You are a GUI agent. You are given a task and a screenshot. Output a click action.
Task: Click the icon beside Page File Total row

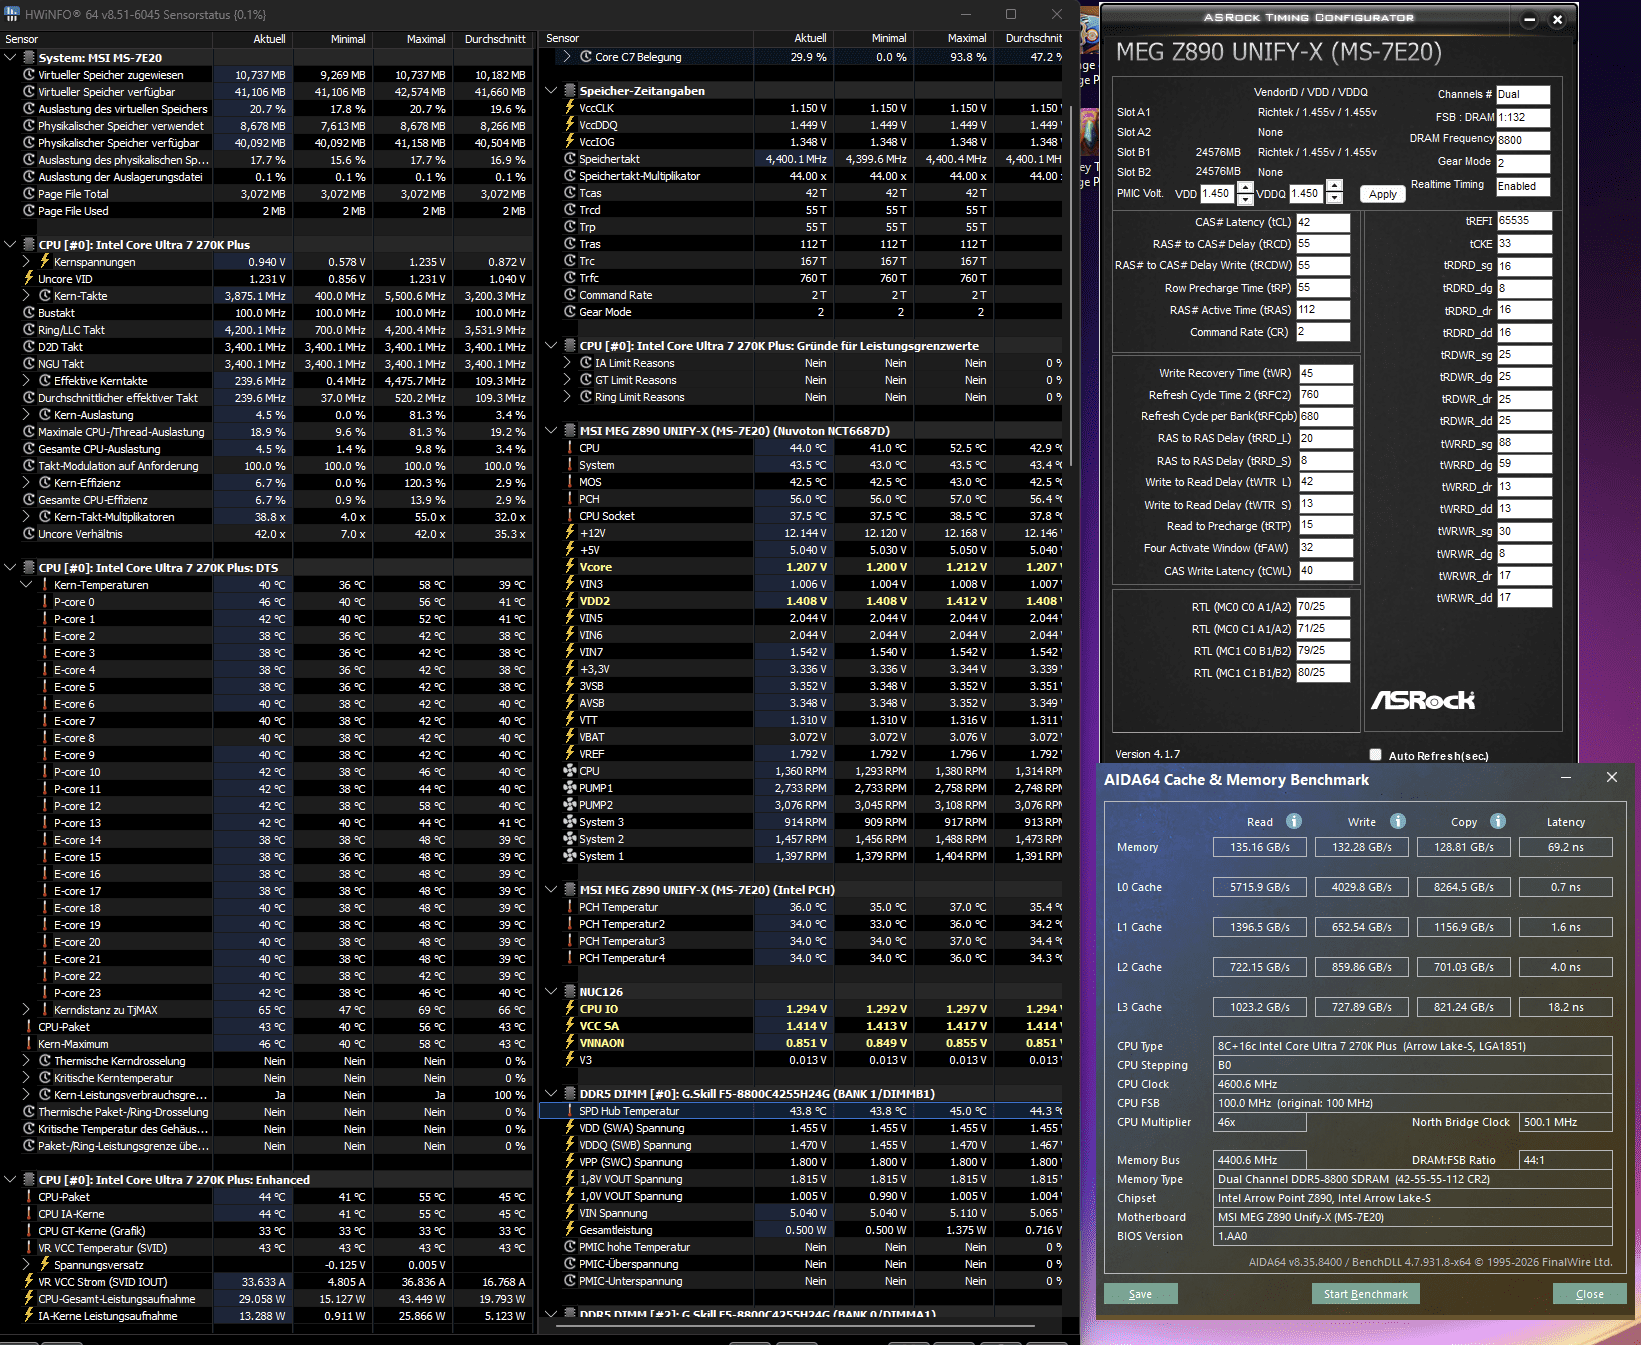(29, 194)
